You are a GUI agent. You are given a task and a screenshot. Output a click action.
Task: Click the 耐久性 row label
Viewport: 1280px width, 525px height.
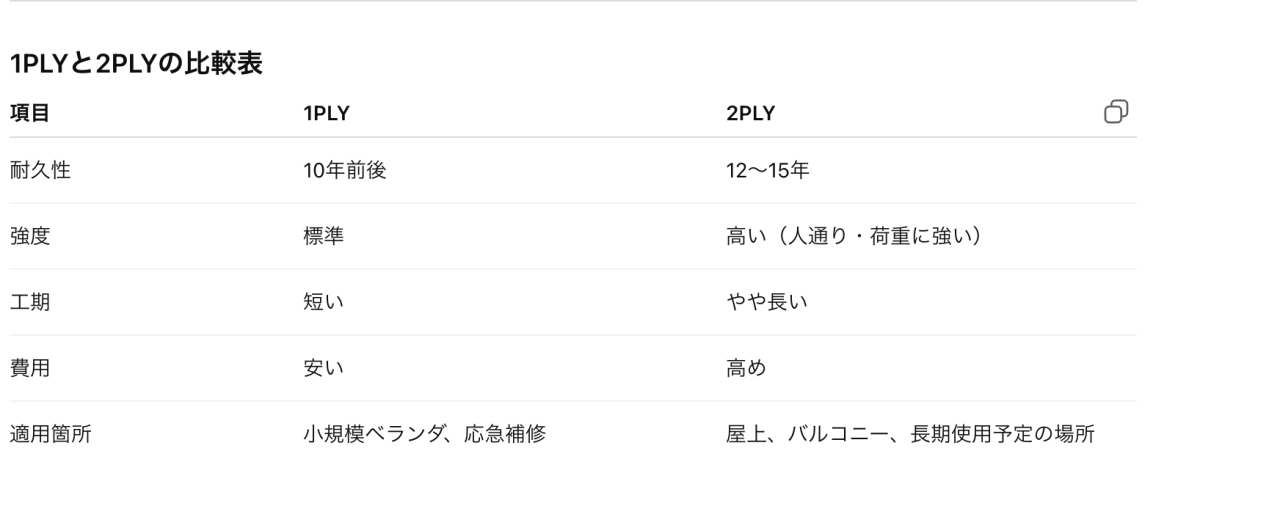pos(40,170)
